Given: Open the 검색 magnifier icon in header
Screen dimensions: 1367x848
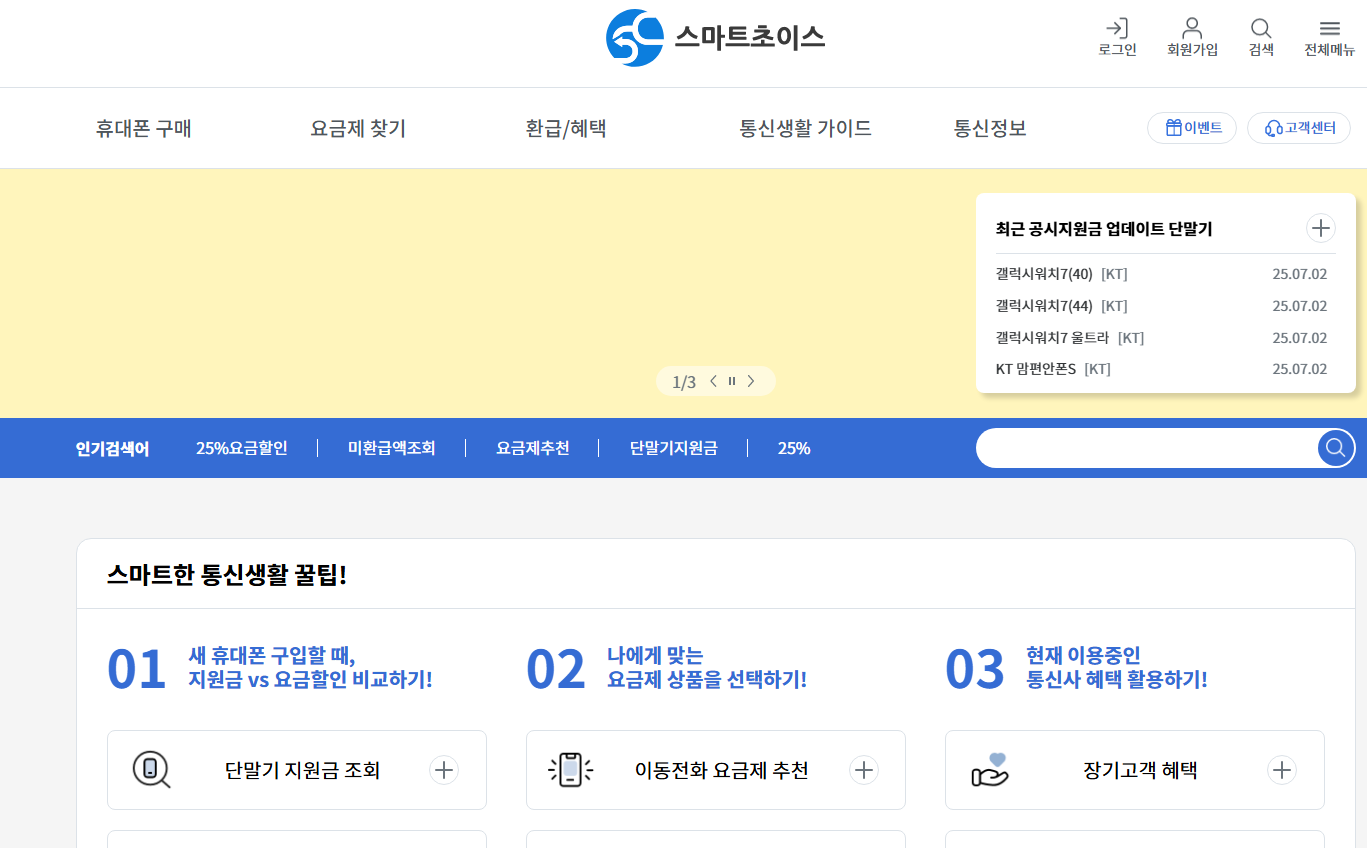Looking at the screenshot, I should click(1261, 38).
